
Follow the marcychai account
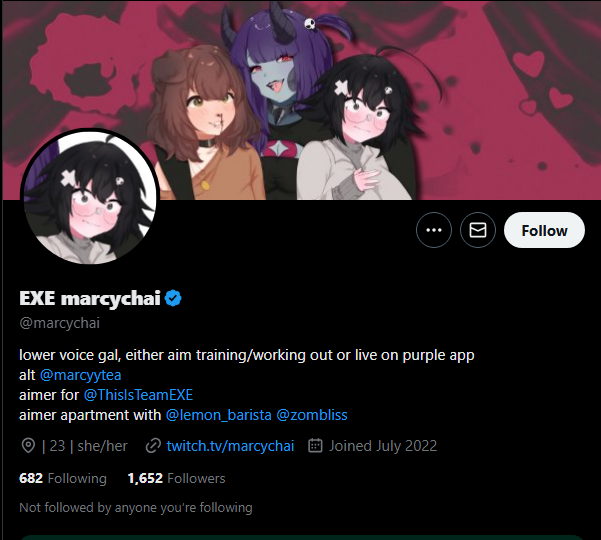pyautogui.click(x=544, y=230)
